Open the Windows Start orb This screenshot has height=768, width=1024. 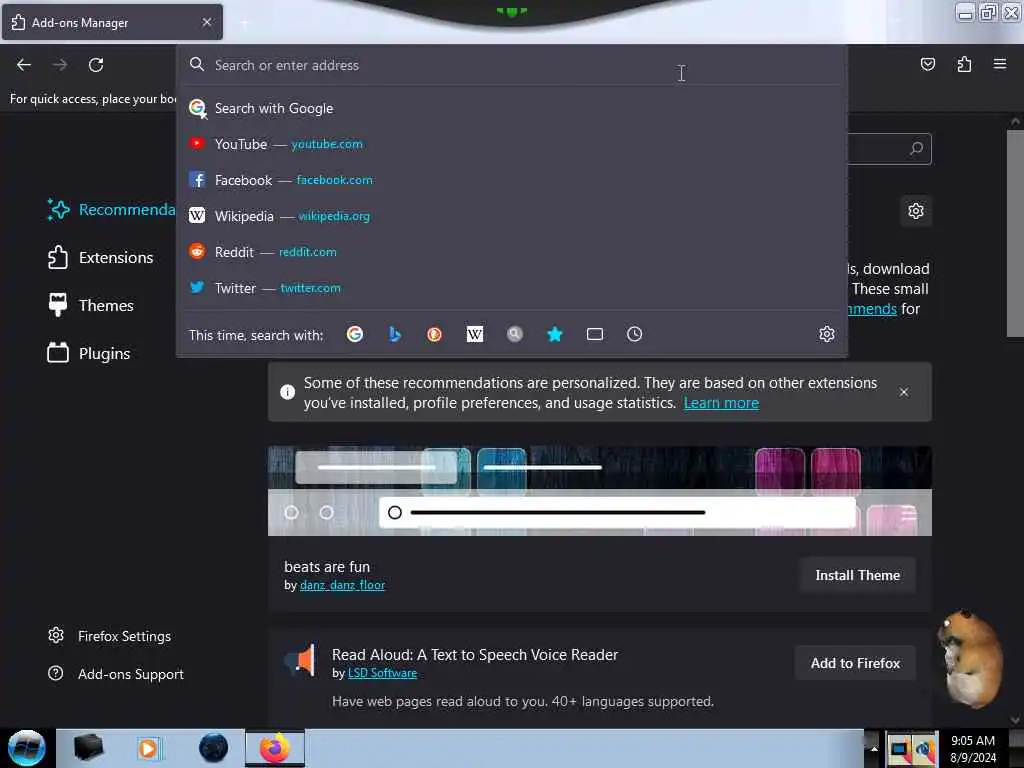(x=27, y=748)
